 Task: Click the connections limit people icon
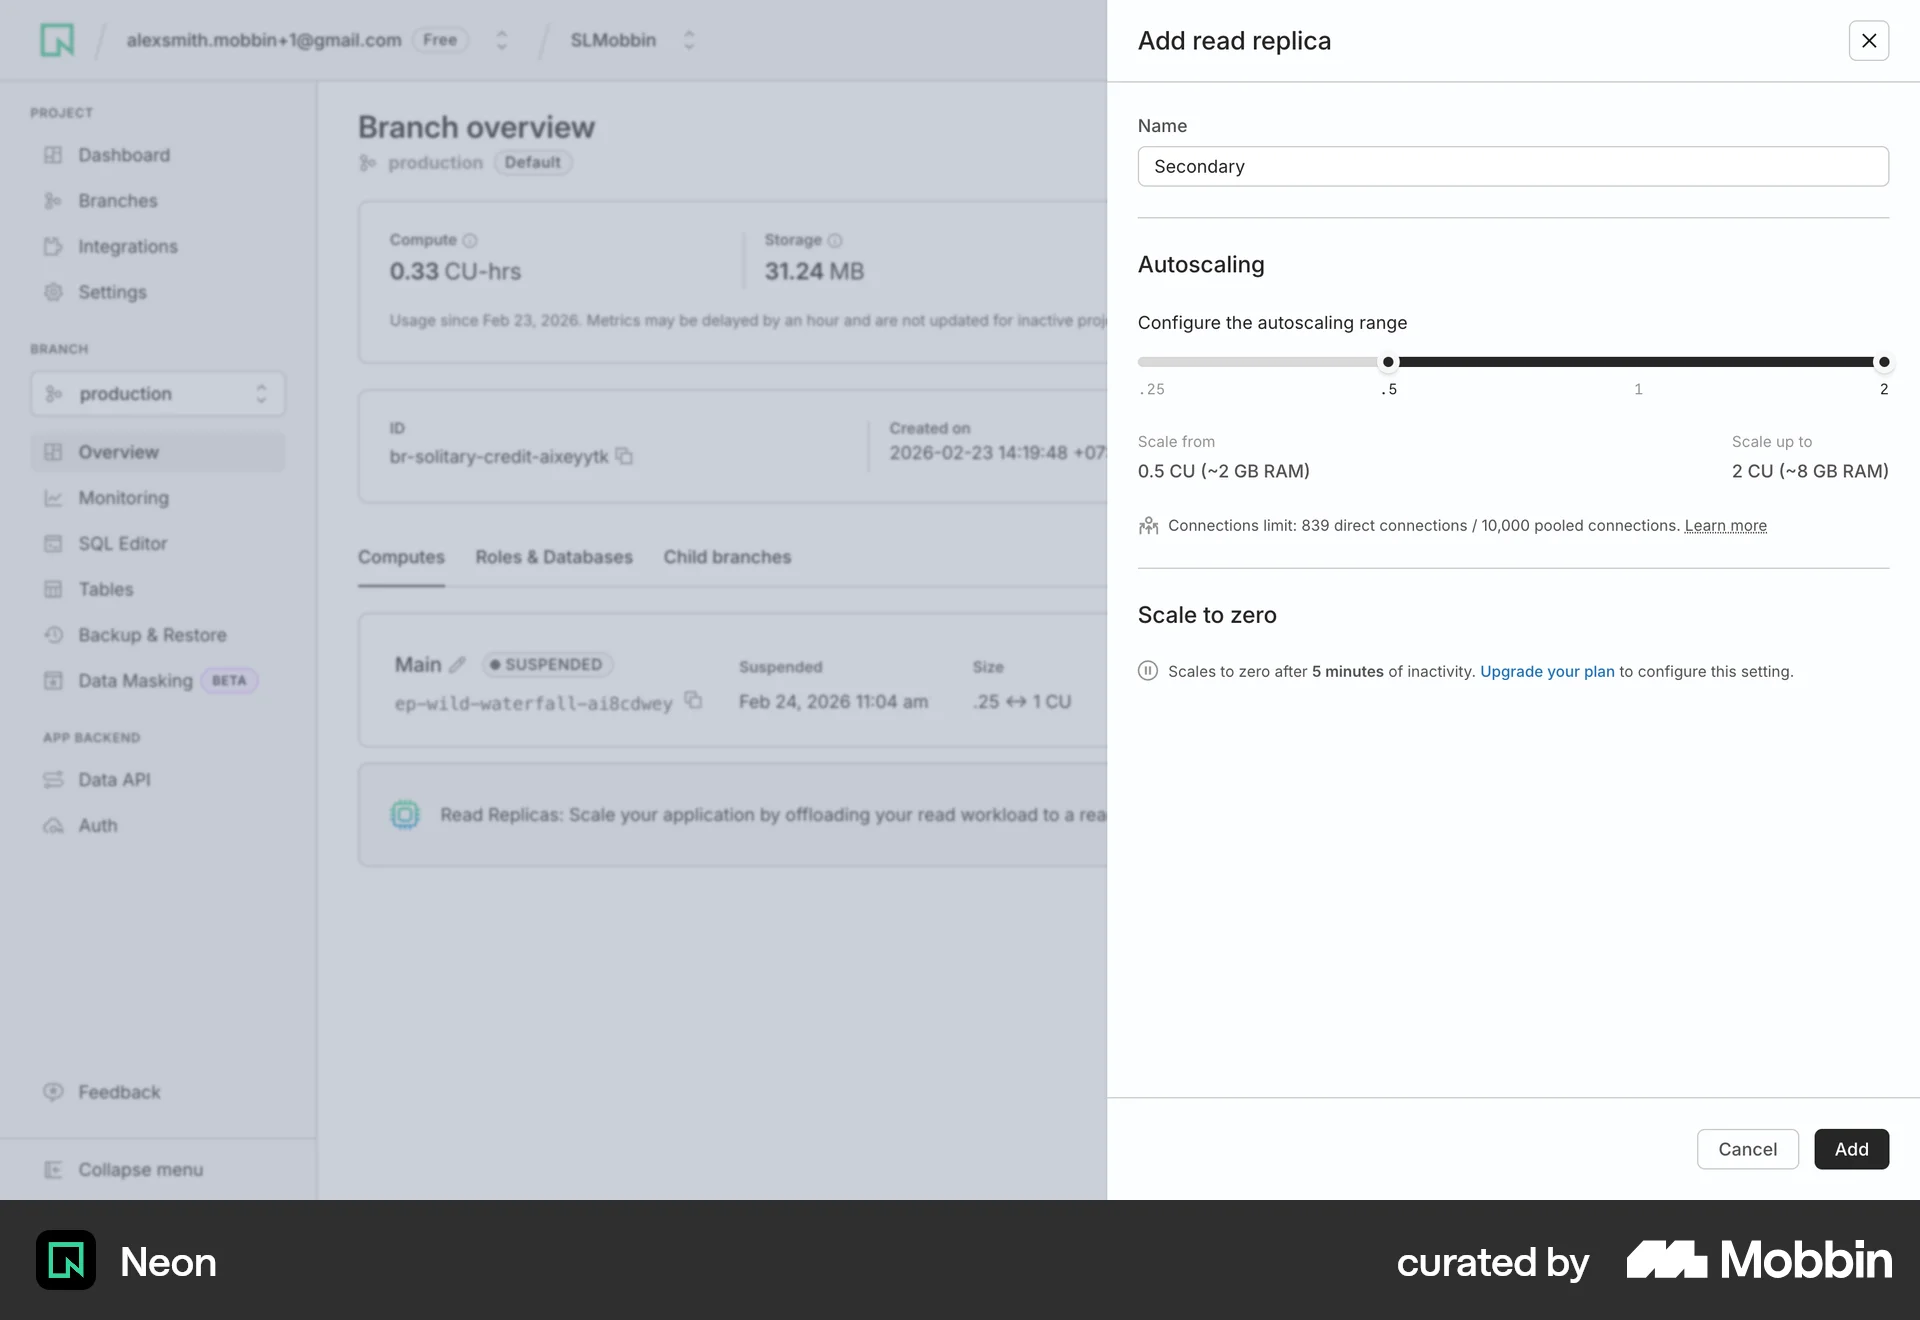(1148, 526)
